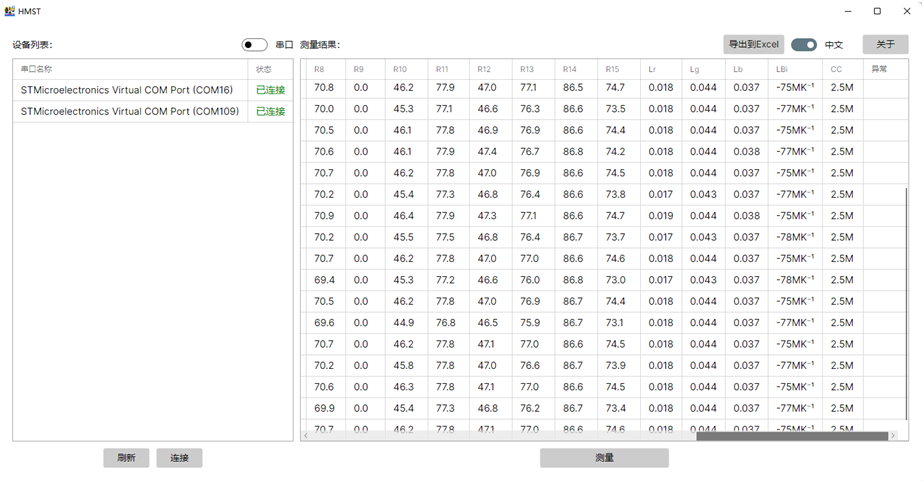Select the COM109 virtual COM port row

(129, 111)
